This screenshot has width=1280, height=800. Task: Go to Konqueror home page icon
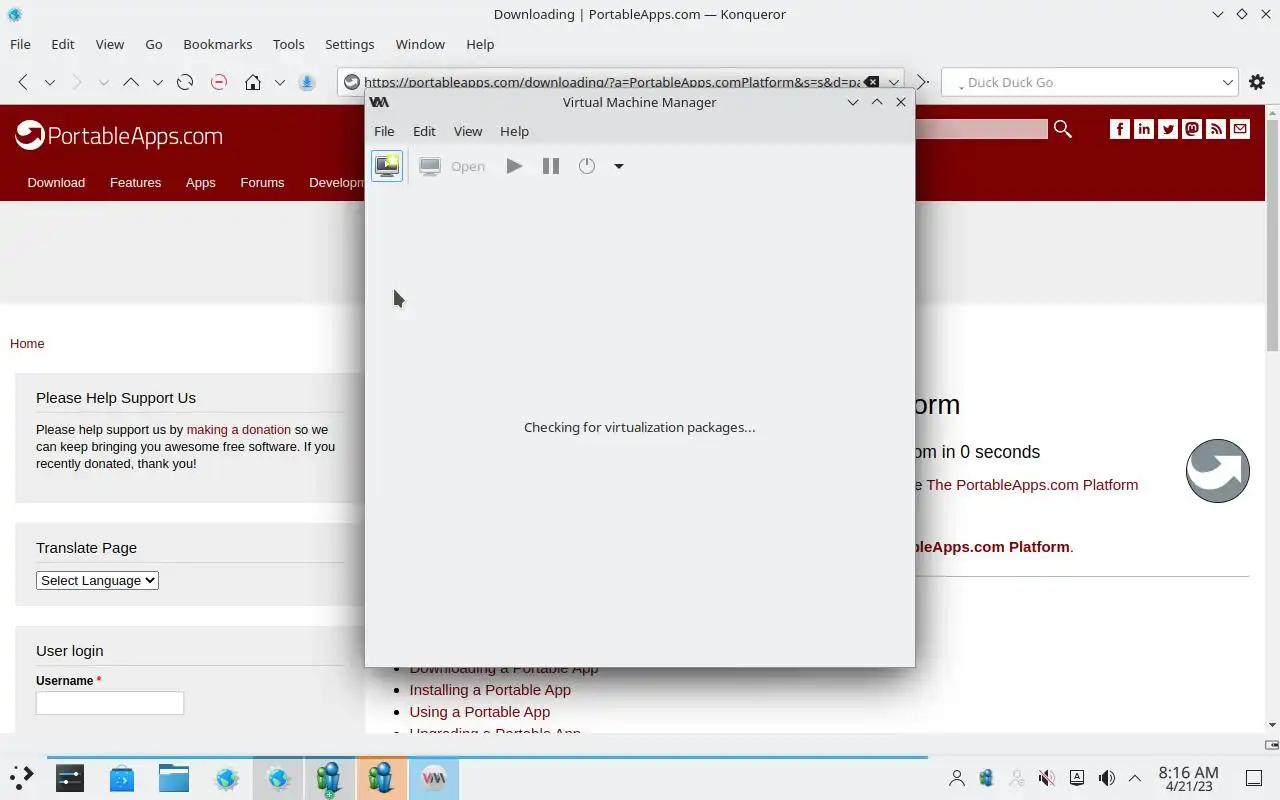(x=253, y=82)
